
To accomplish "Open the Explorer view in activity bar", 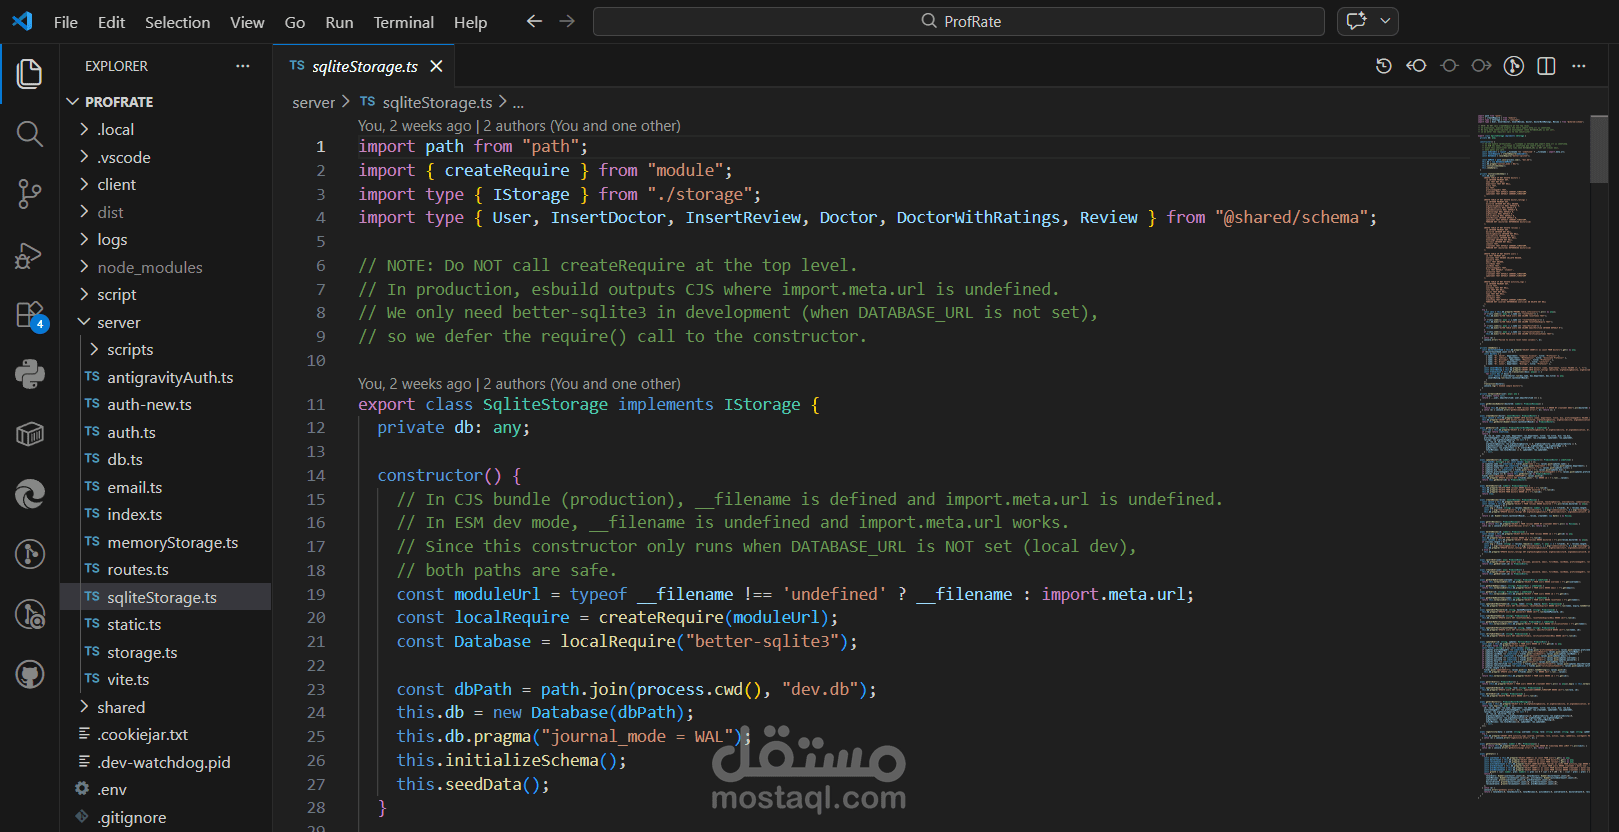I will pos(30,73).
